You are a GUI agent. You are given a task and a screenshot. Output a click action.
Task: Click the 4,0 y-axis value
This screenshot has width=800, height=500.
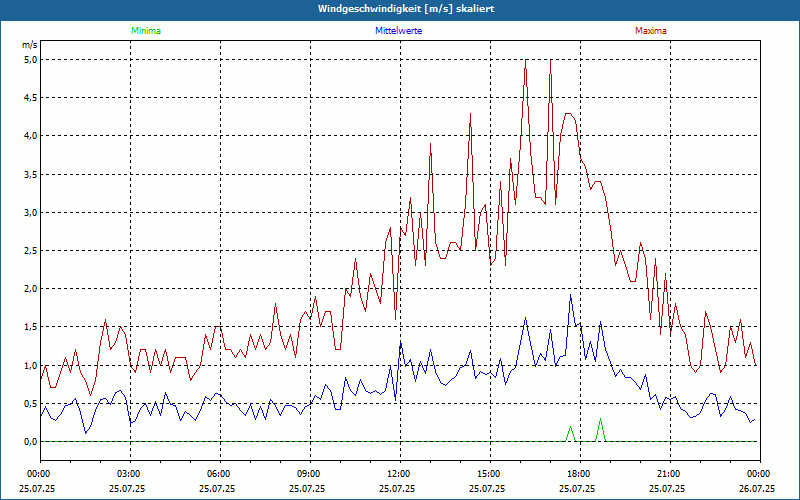point(31,136)
